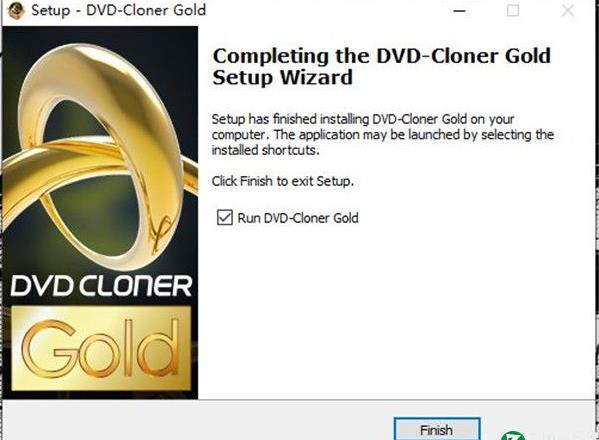This screenshot has height=440, width=599.
Task: Click the Finish button
Action: [x=437, y=429]
